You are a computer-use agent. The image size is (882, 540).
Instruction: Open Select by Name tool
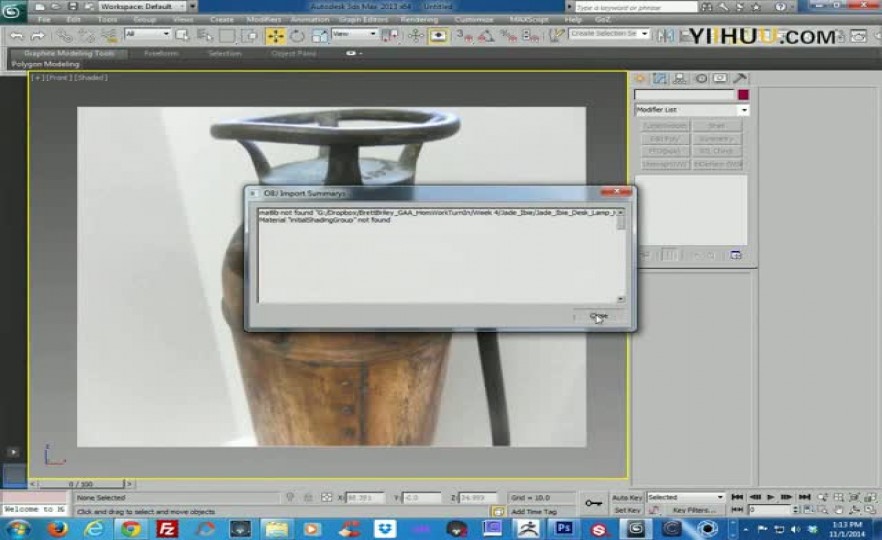pyautogui.click(x=205, y=36)
